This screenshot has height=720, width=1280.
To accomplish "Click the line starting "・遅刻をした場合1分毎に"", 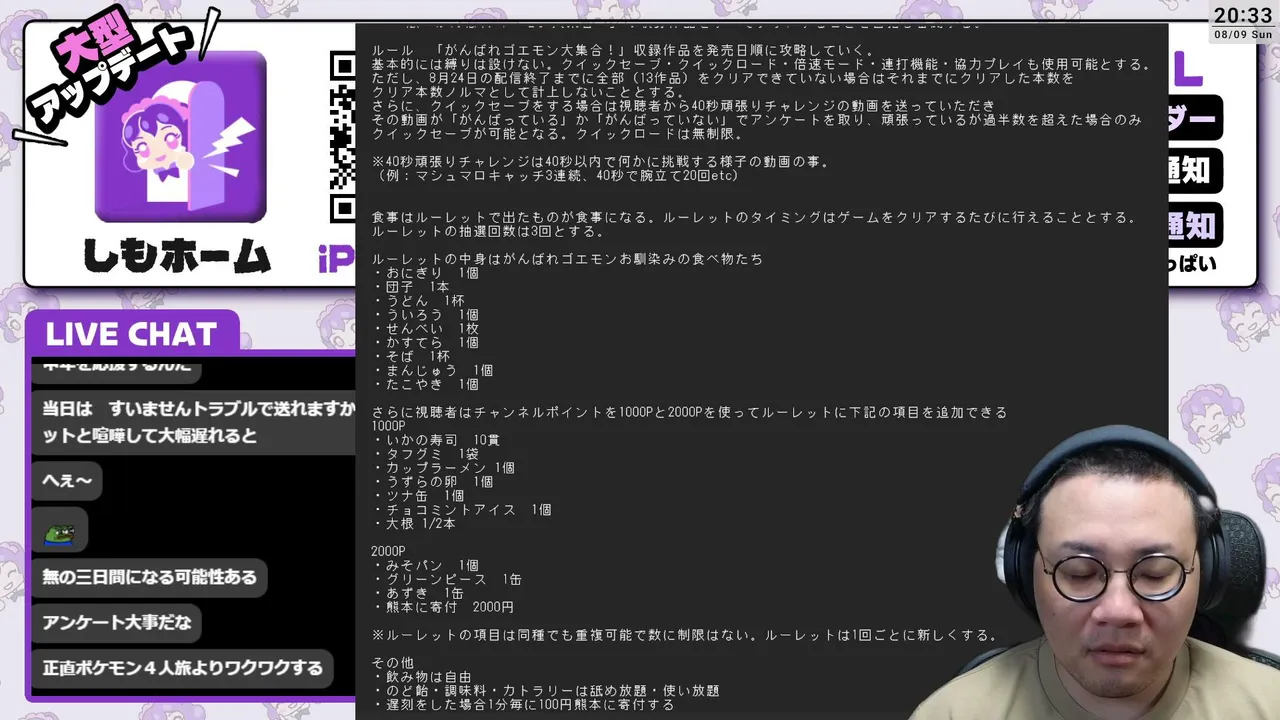I will (523, 705).
